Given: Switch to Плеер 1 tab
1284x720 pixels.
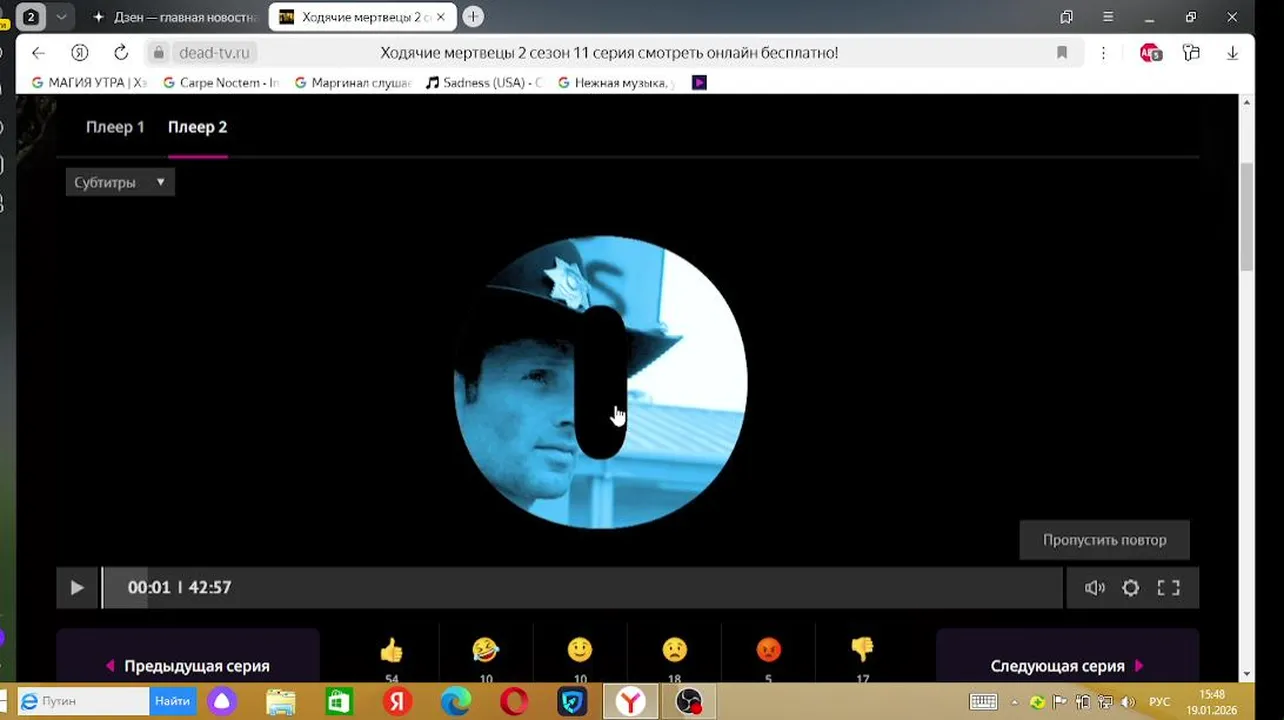Looking at the screenshot, I should click(x=115, y=127).
